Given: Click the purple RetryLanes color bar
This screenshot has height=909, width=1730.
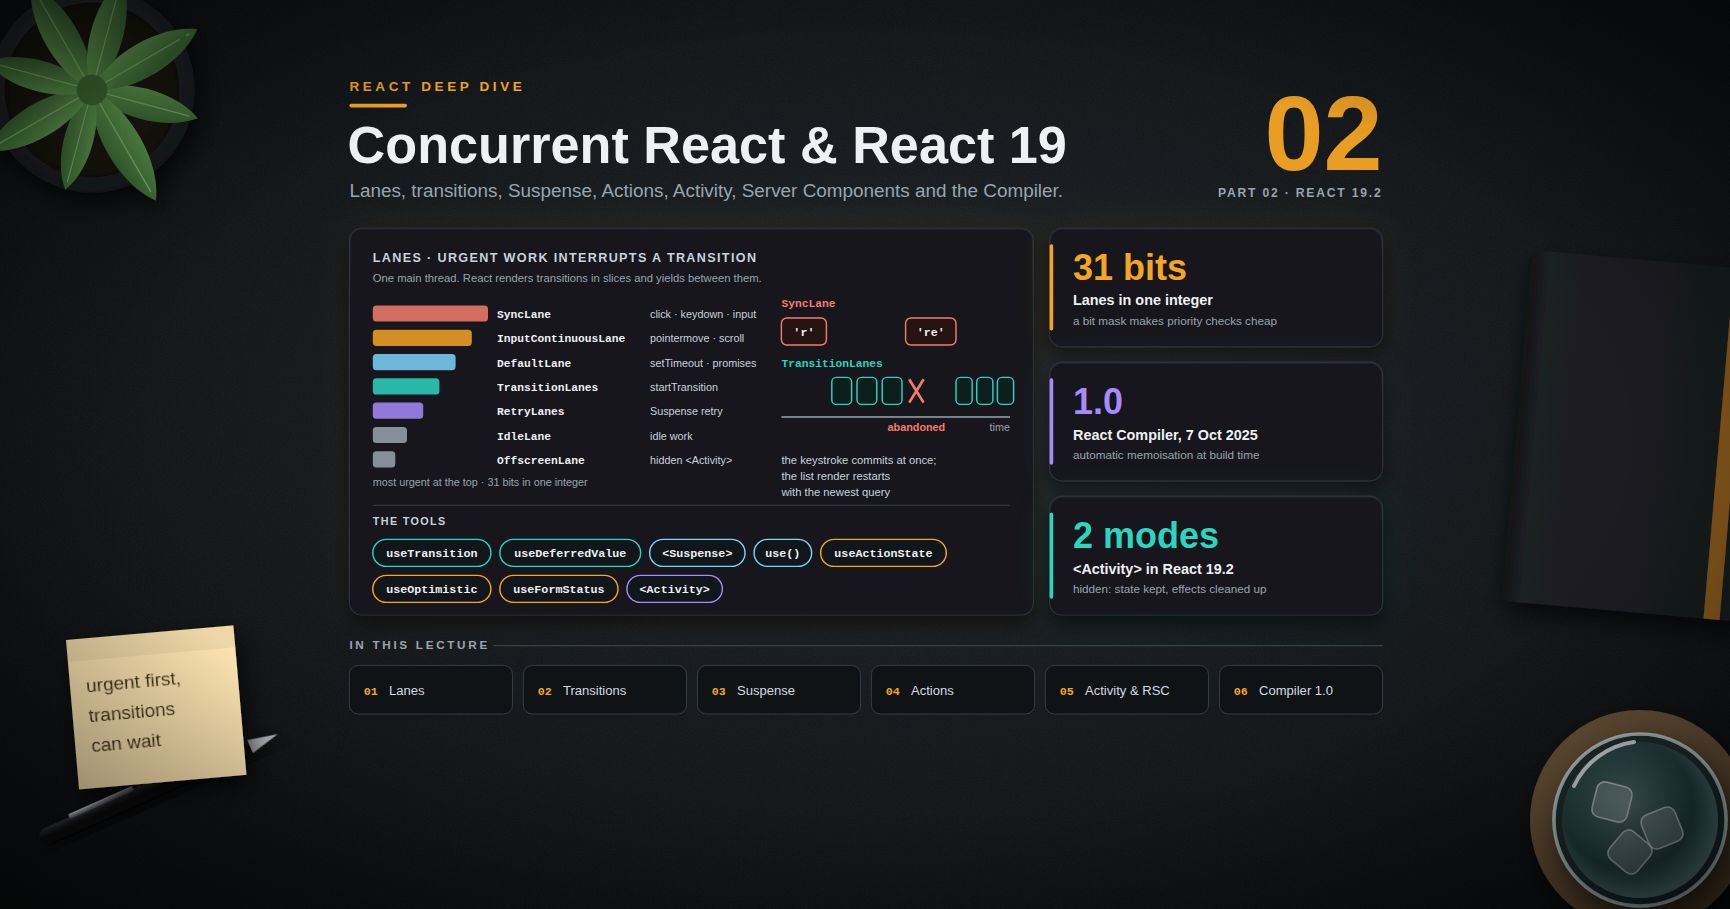Looking at the screenshot, I should pos(398,411).
